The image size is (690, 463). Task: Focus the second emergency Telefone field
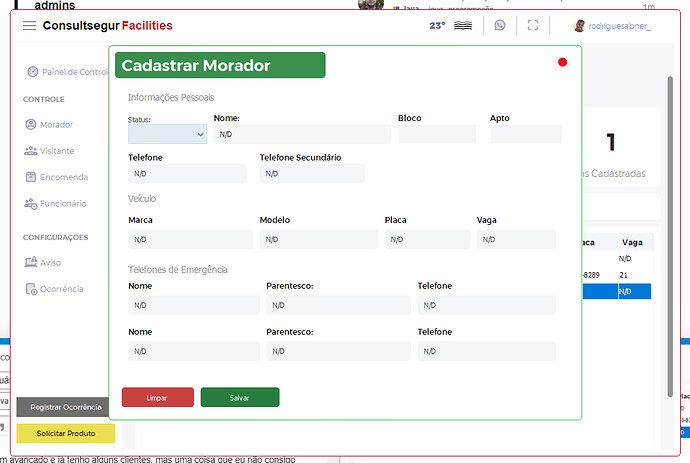coord(487,351)
